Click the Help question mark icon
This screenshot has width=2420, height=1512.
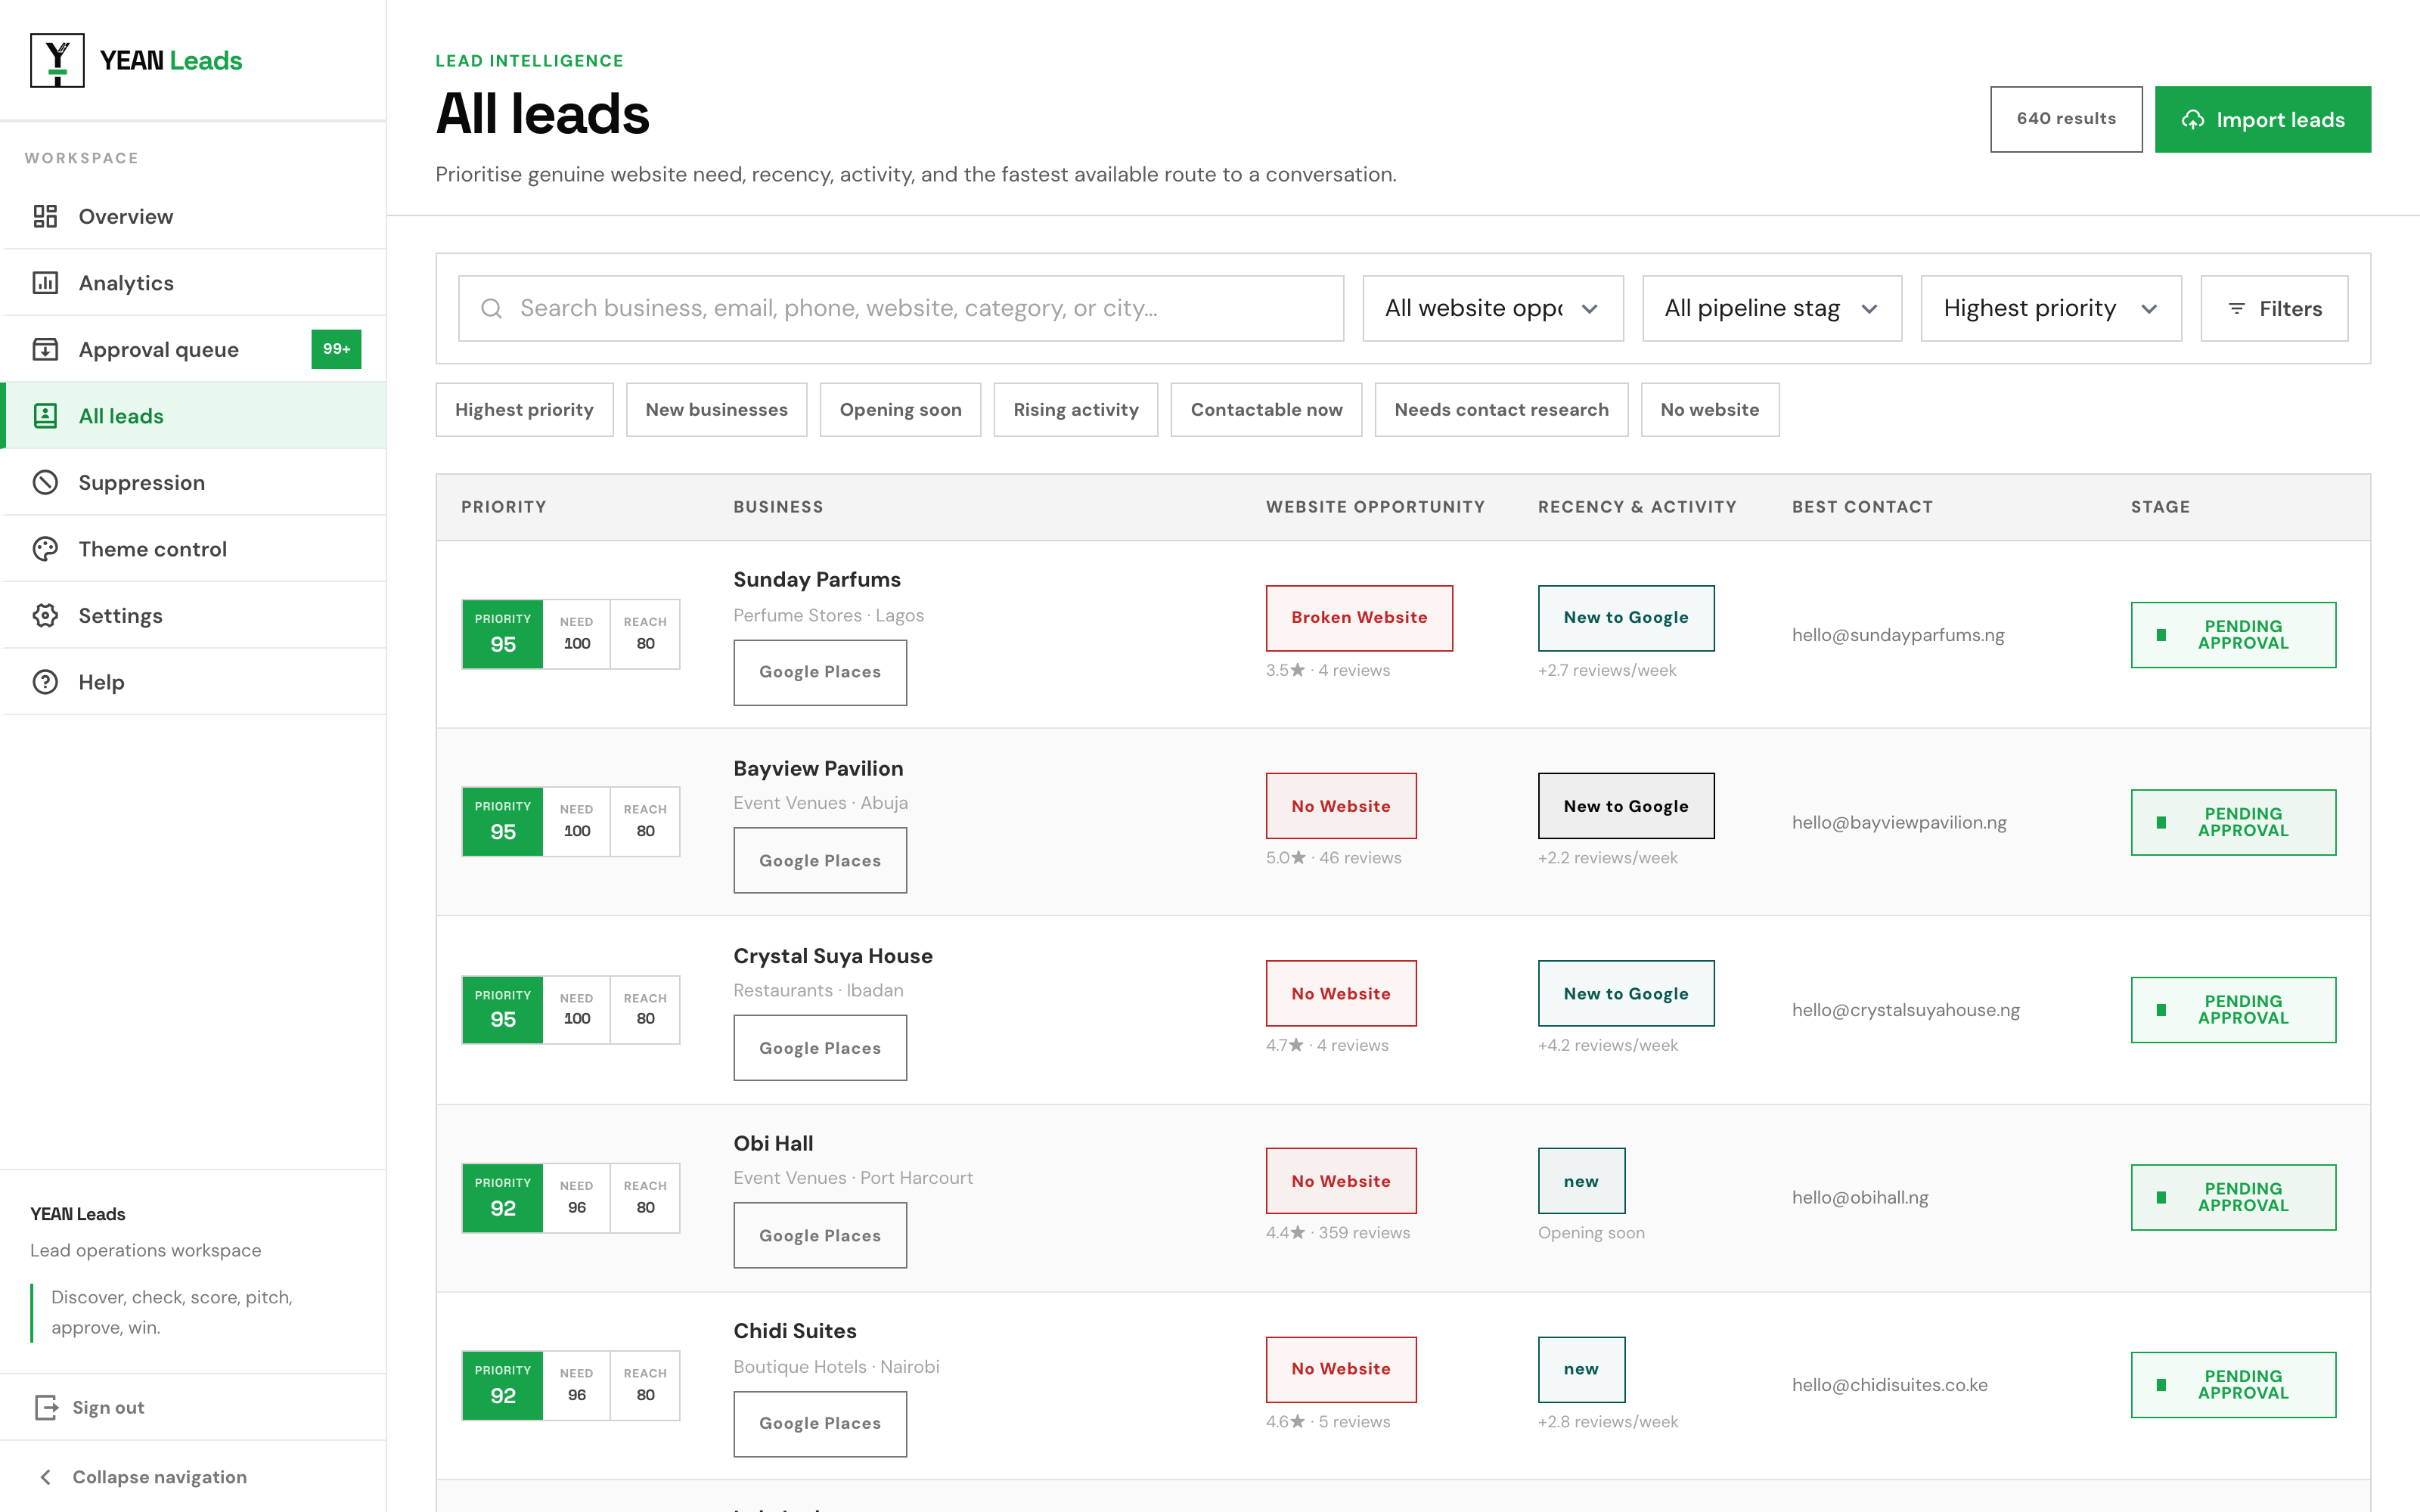point(45,682)
